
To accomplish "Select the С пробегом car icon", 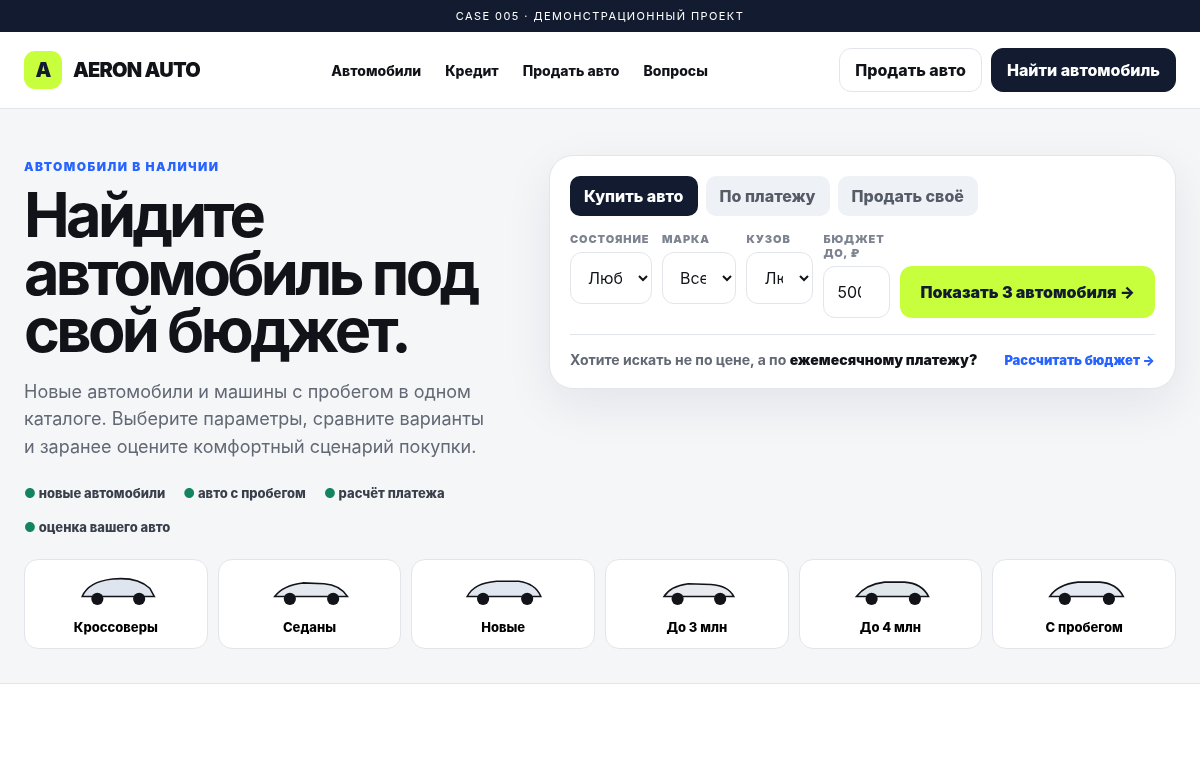I will (x=1085, y=592).
